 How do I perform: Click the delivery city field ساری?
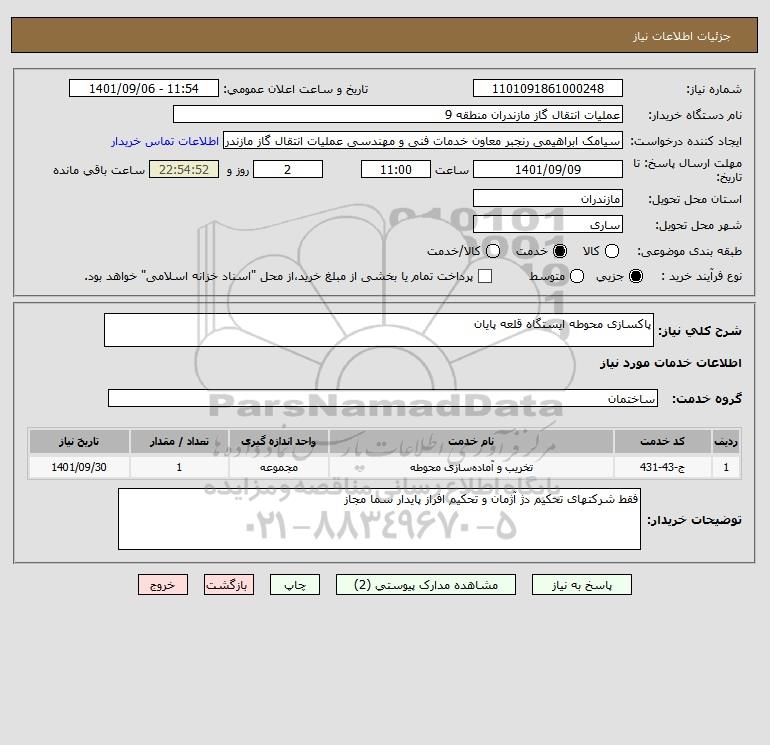[548, 224]
